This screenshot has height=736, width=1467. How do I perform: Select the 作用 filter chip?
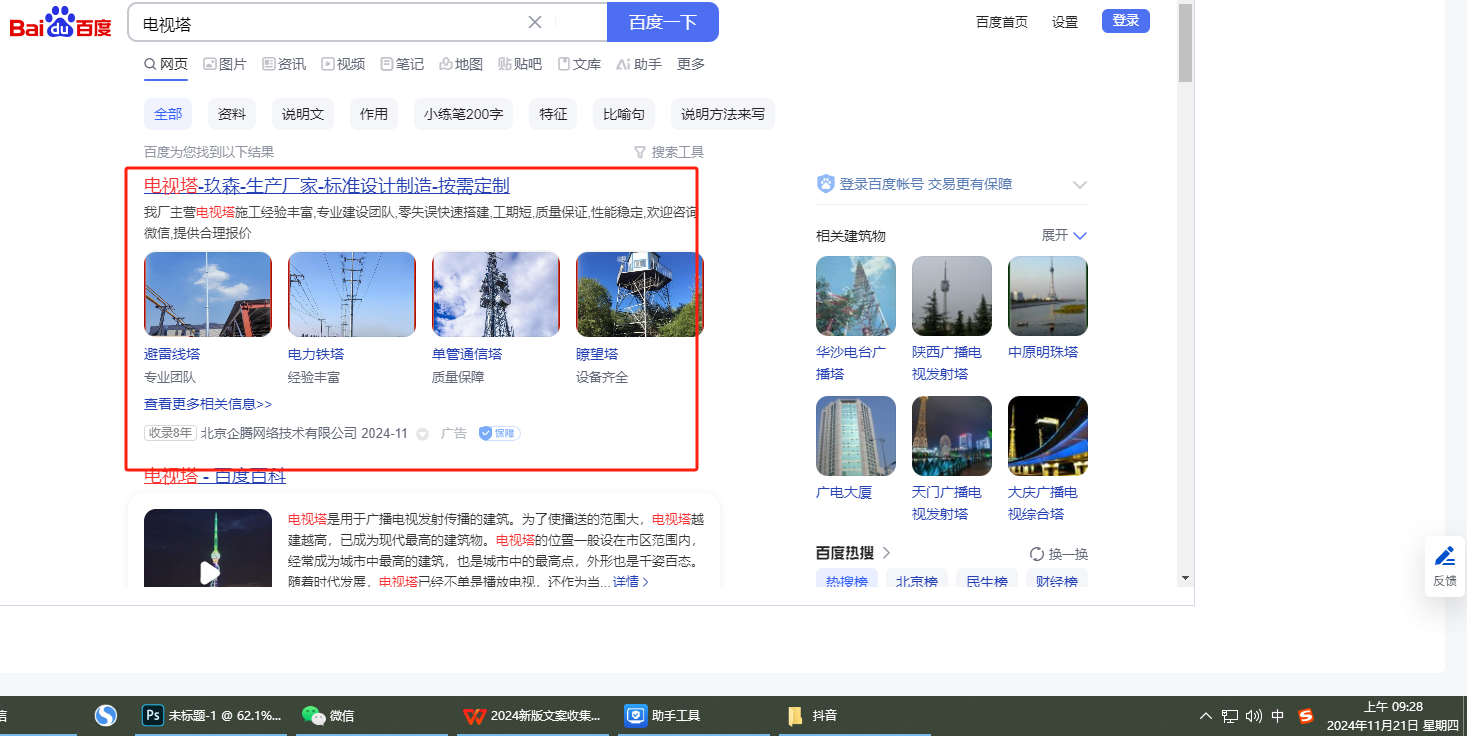[x=374, y=114]
